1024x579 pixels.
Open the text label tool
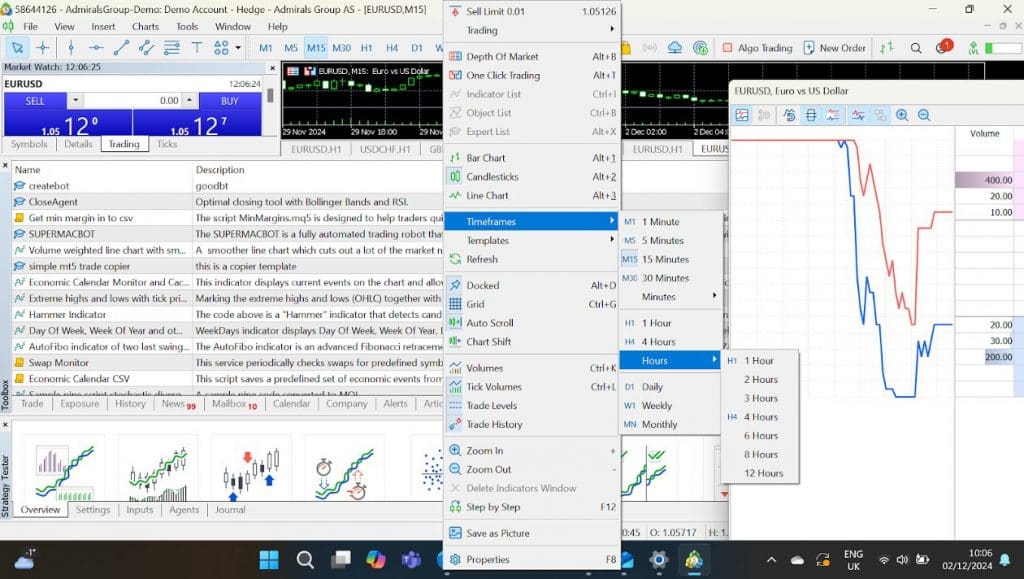(x=196, y=47)
